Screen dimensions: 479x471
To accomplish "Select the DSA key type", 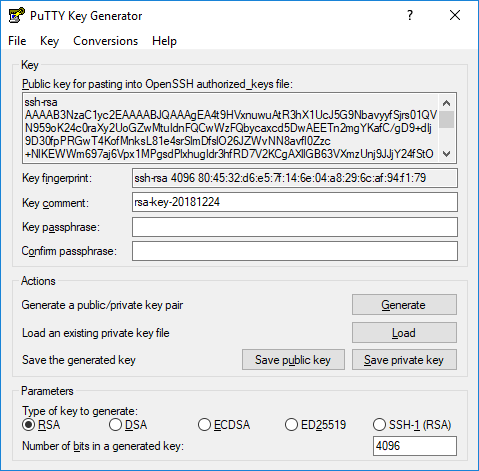I will (128, 425).
